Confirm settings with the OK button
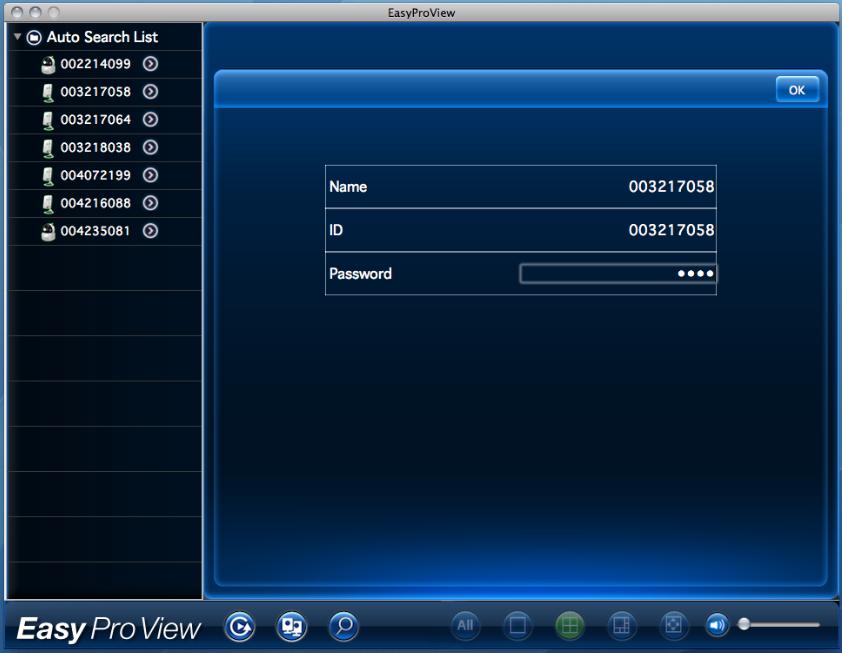 [797, 90]
